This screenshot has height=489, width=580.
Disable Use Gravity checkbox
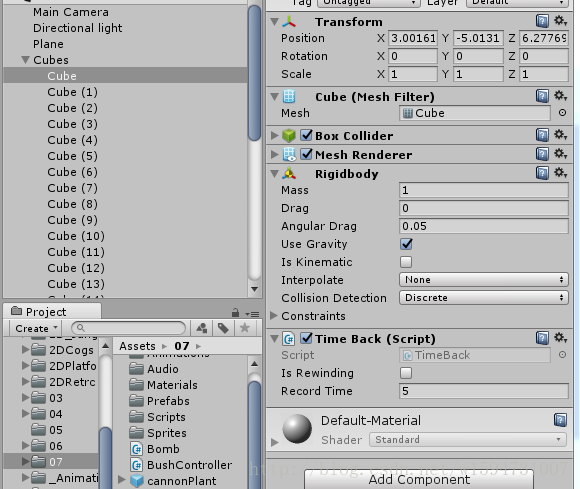(406, 244)
